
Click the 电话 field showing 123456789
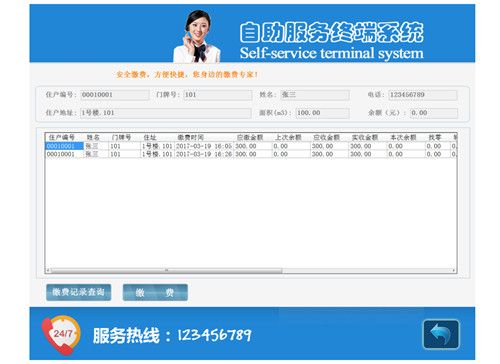click(x=423, y=95)
